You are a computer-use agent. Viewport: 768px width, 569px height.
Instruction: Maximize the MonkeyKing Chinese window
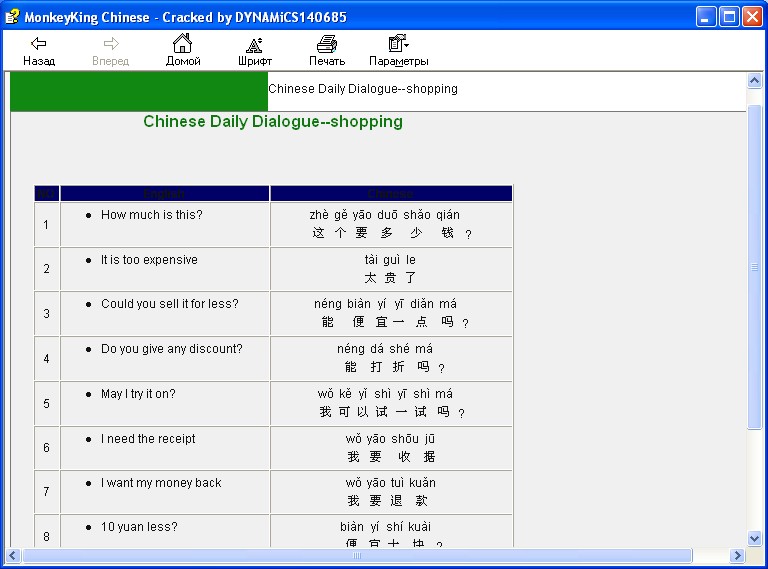click(729, 17)
